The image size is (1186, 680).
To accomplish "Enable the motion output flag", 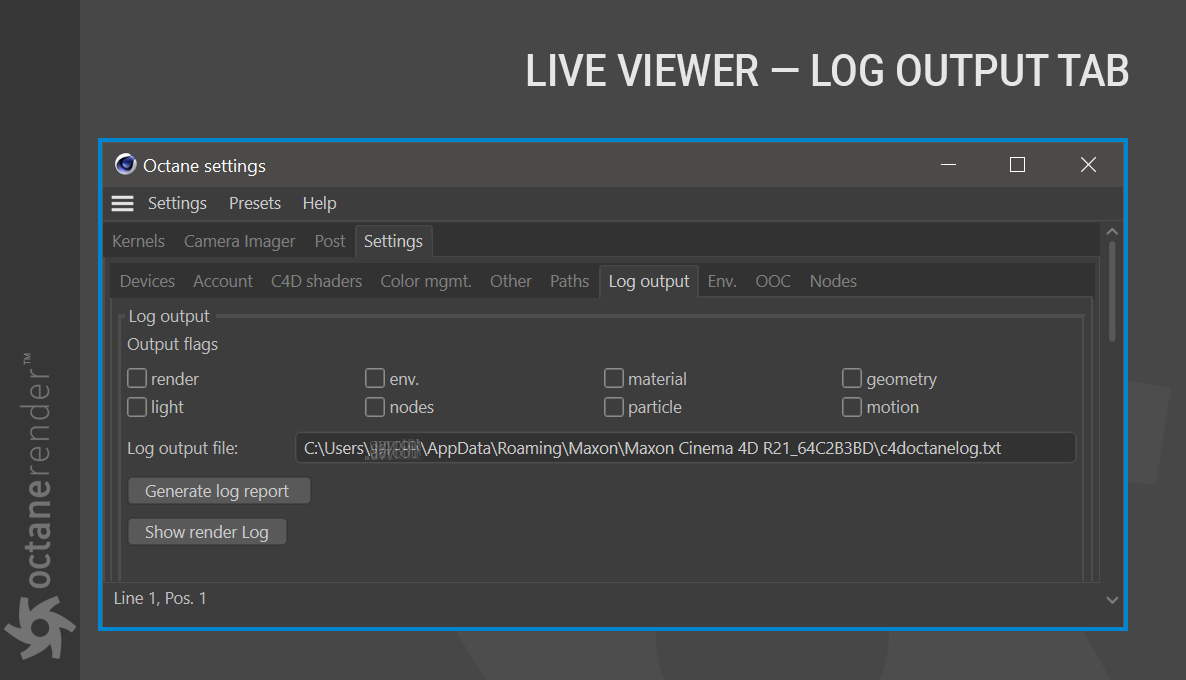I will pyautogui.click(x=852, y=407).
